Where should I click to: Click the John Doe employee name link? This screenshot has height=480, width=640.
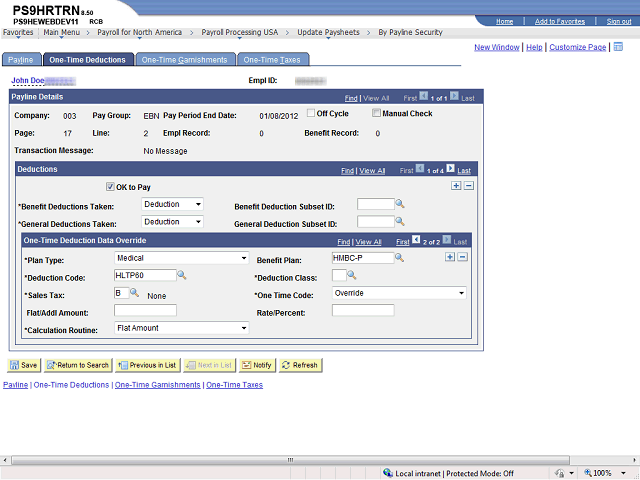(28, 80)
